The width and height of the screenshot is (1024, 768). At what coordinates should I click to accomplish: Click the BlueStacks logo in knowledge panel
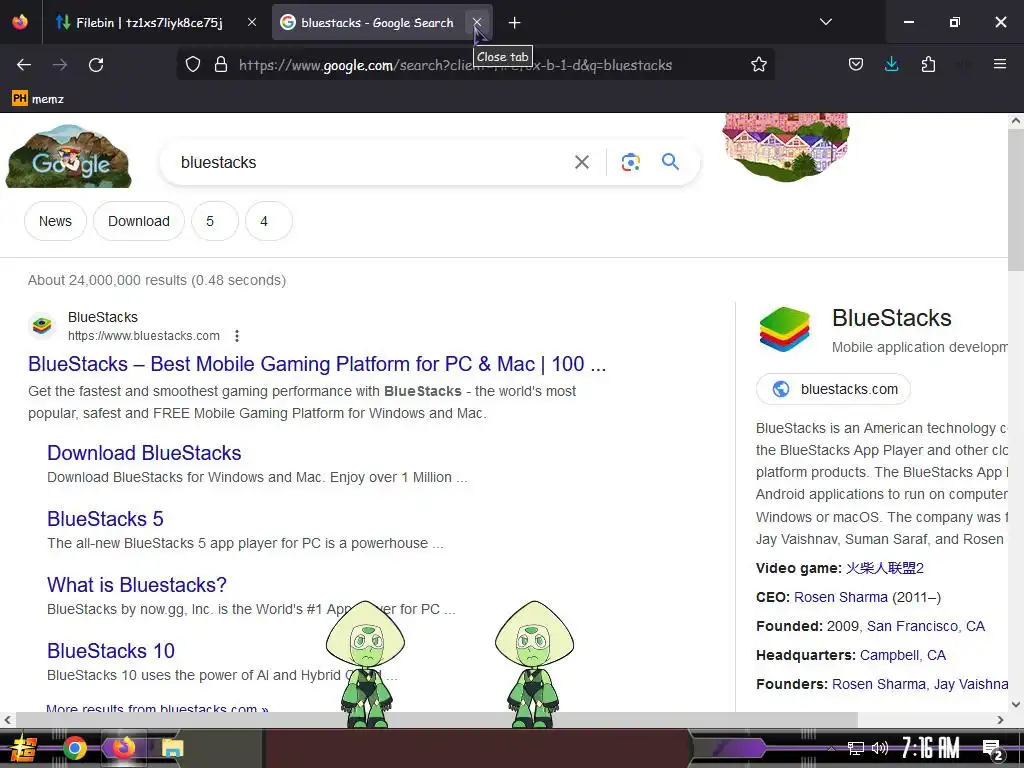coord(784,329)
